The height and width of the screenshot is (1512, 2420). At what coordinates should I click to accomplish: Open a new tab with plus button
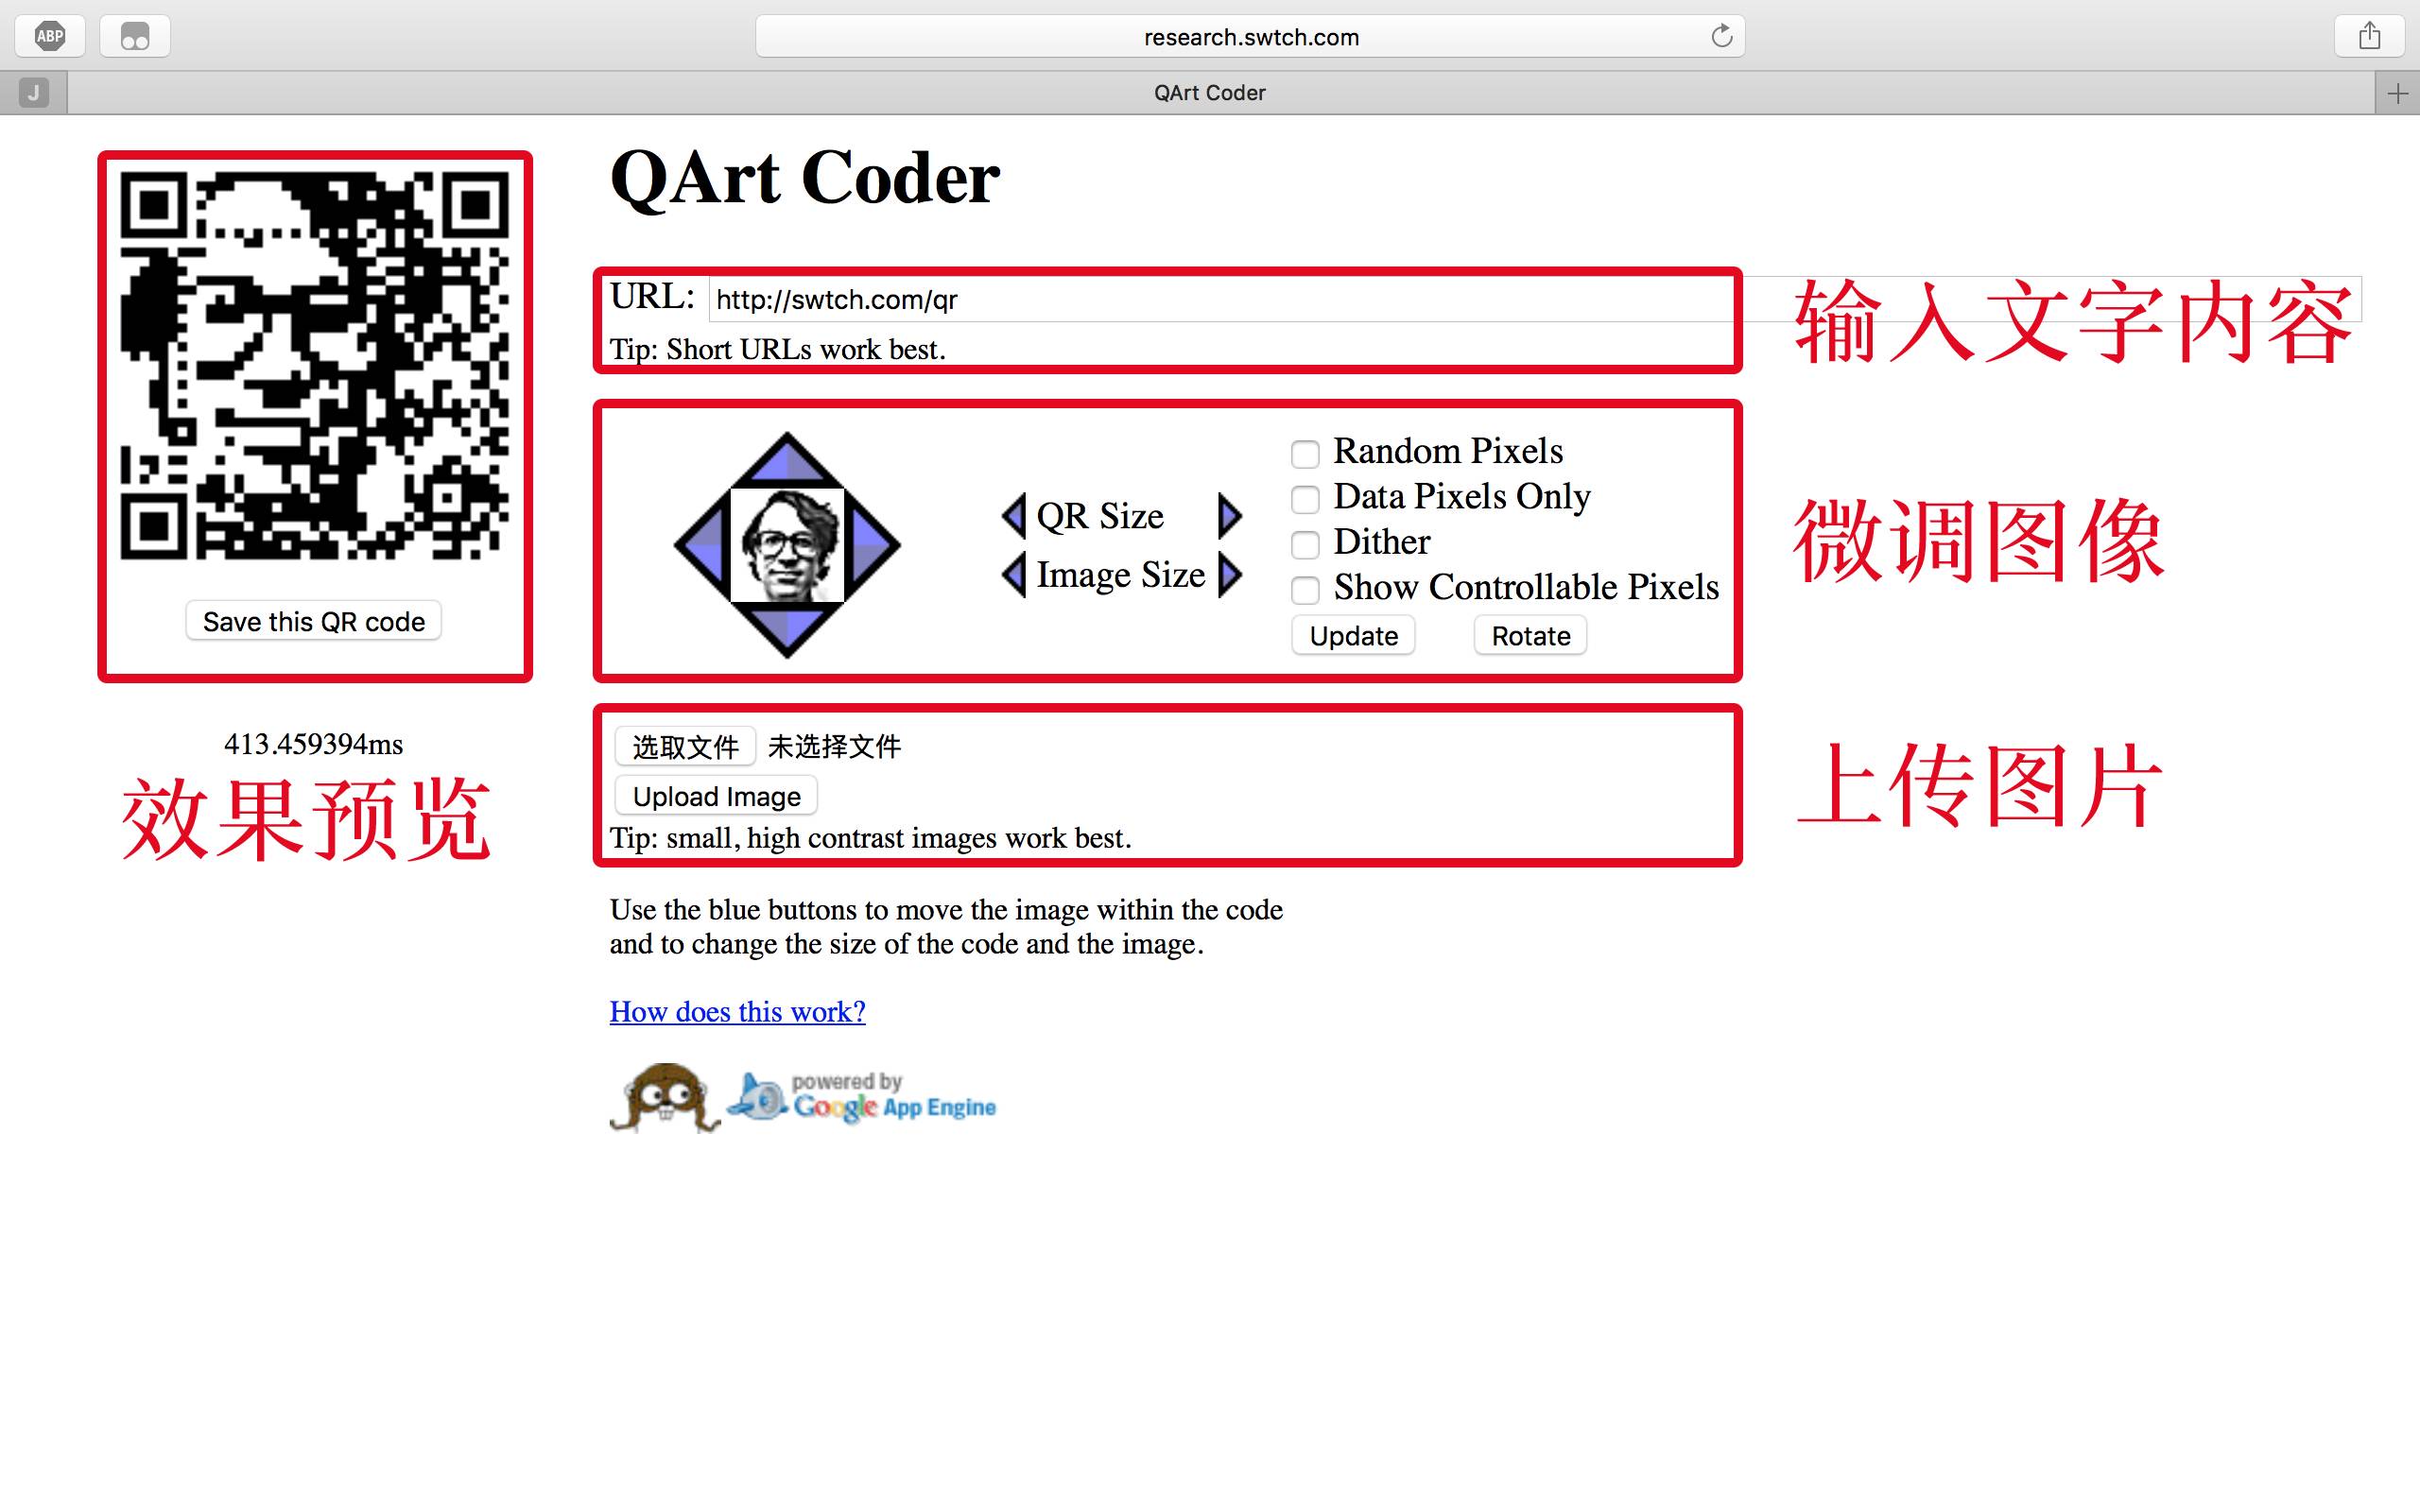(2397, 94)
